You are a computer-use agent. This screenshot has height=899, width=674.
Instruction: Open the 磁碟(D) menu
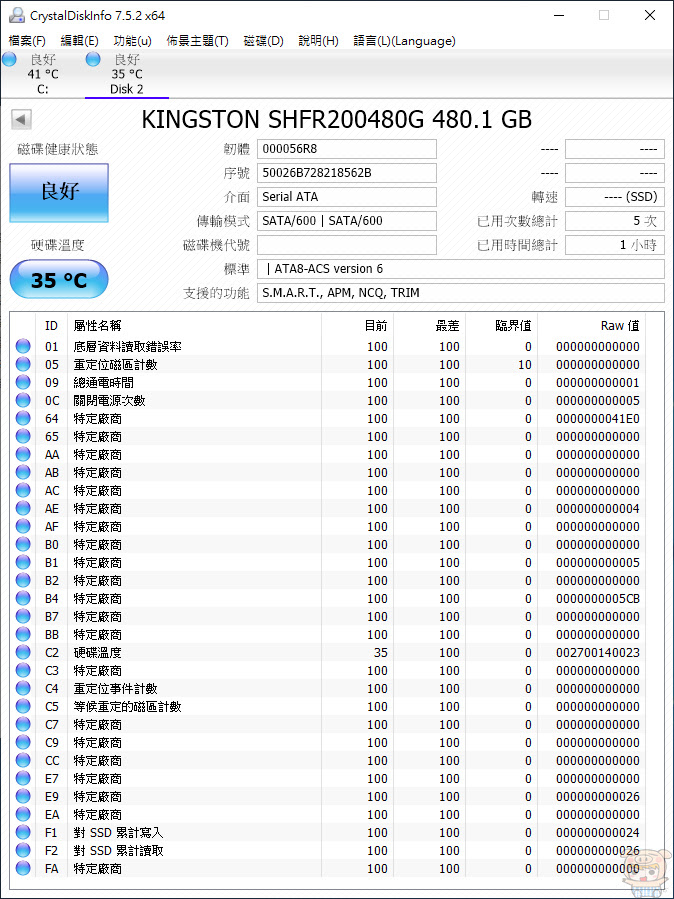[x=264, y=41]
